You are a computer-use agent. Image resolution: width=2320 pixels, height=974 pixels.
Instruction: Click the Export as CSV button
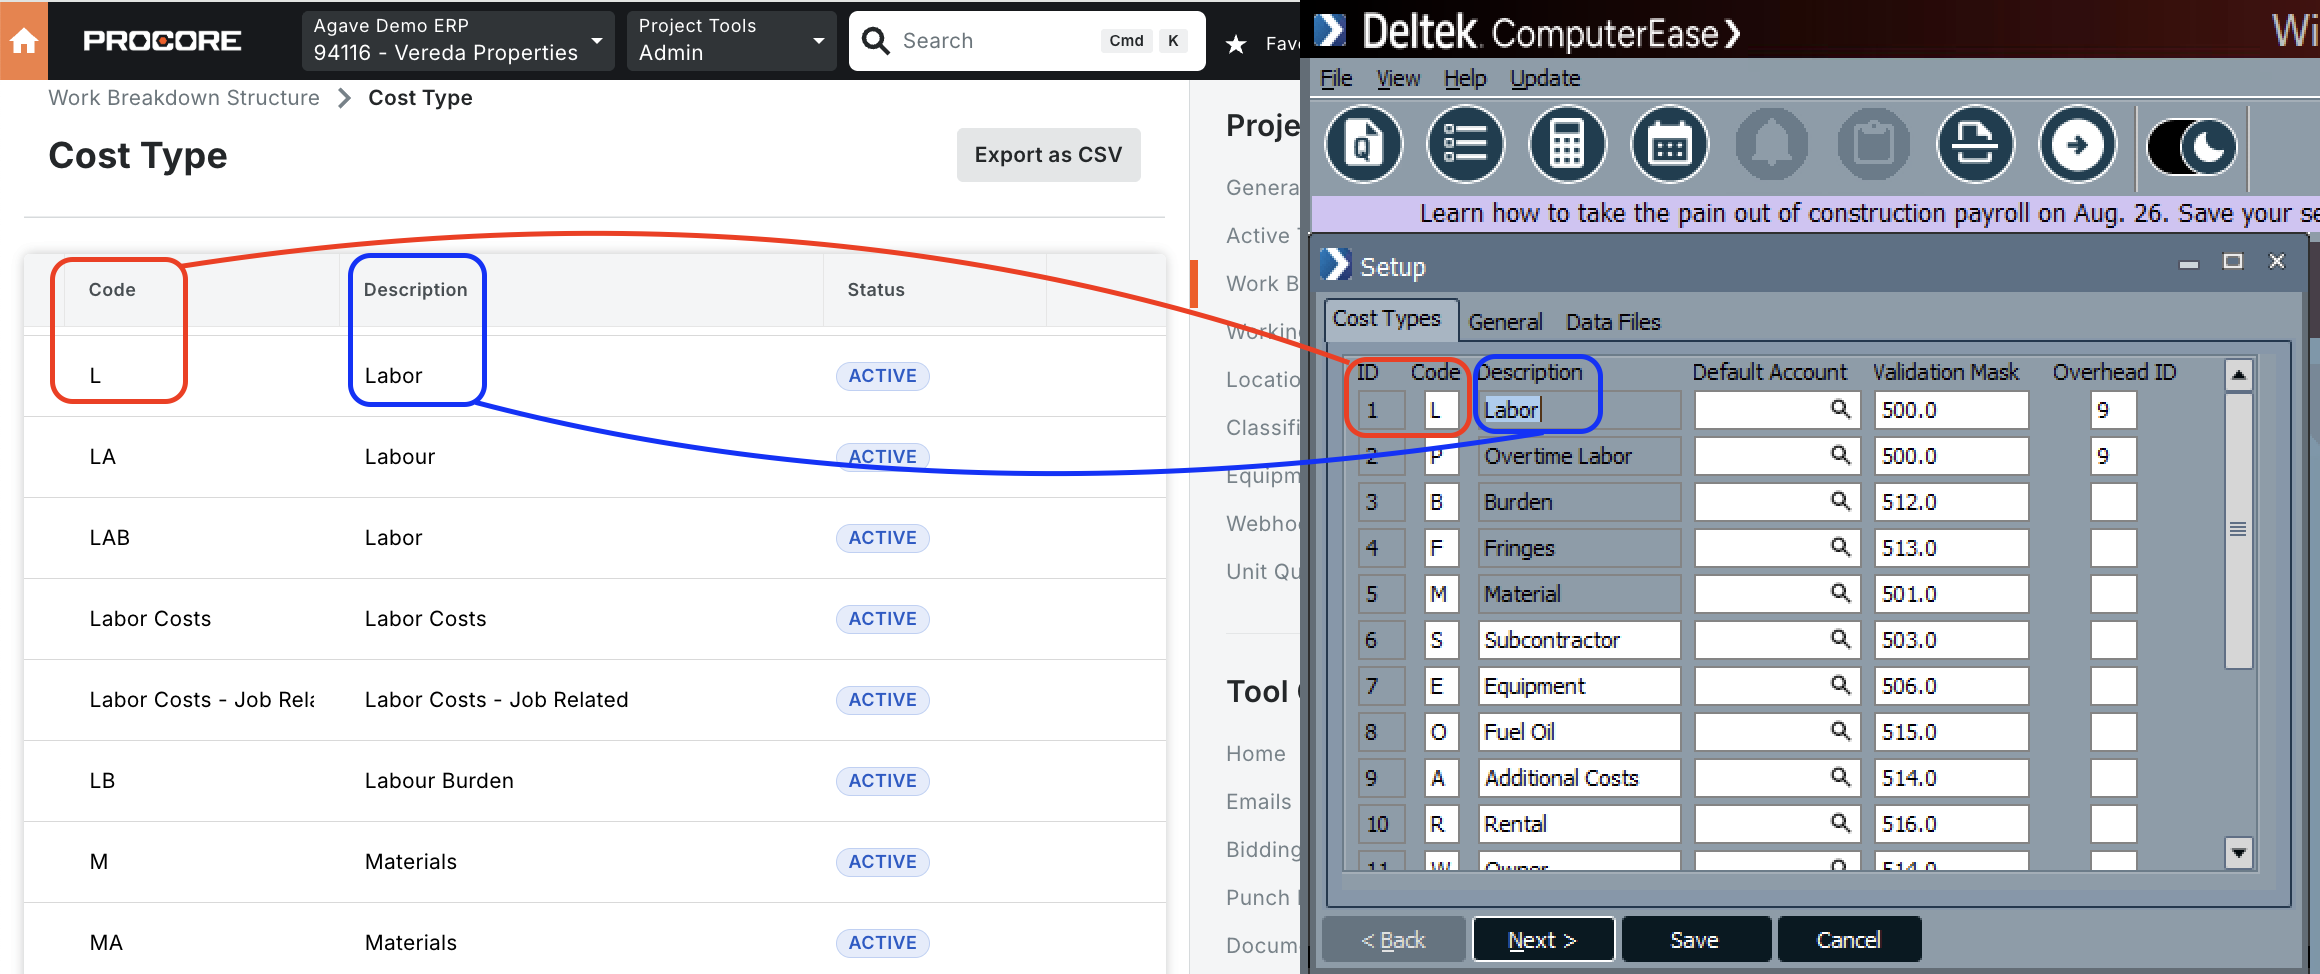[x=1048, y=155]
